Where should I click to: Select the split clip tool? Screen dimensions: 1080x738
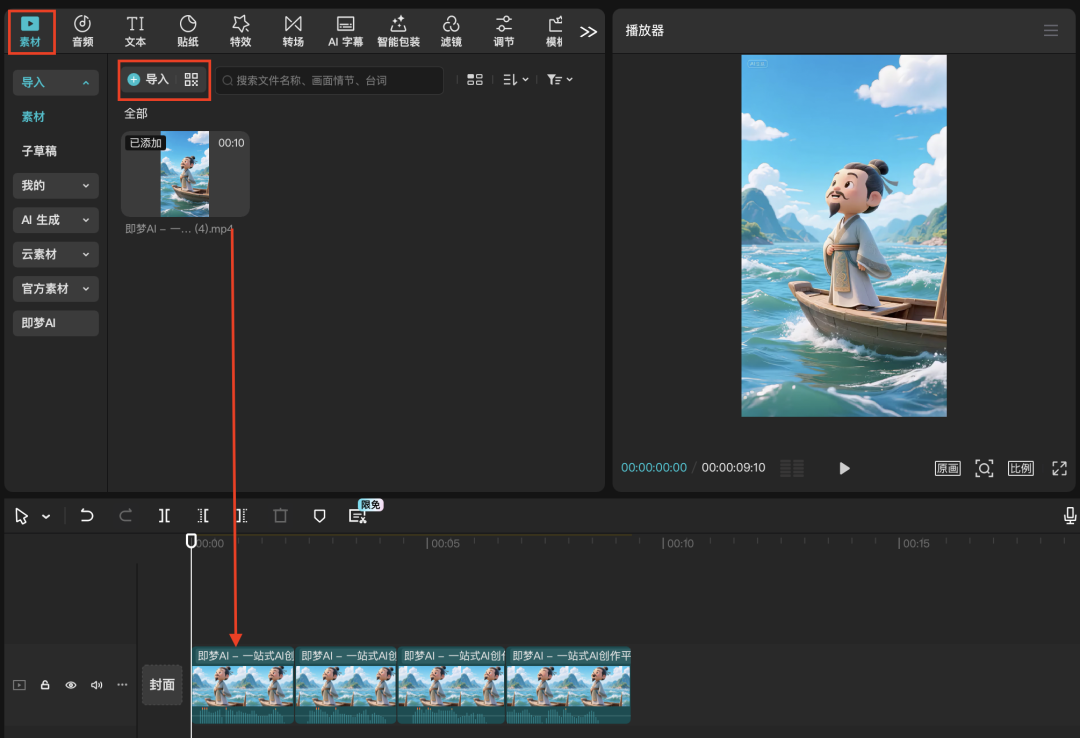tap(164, 516)
